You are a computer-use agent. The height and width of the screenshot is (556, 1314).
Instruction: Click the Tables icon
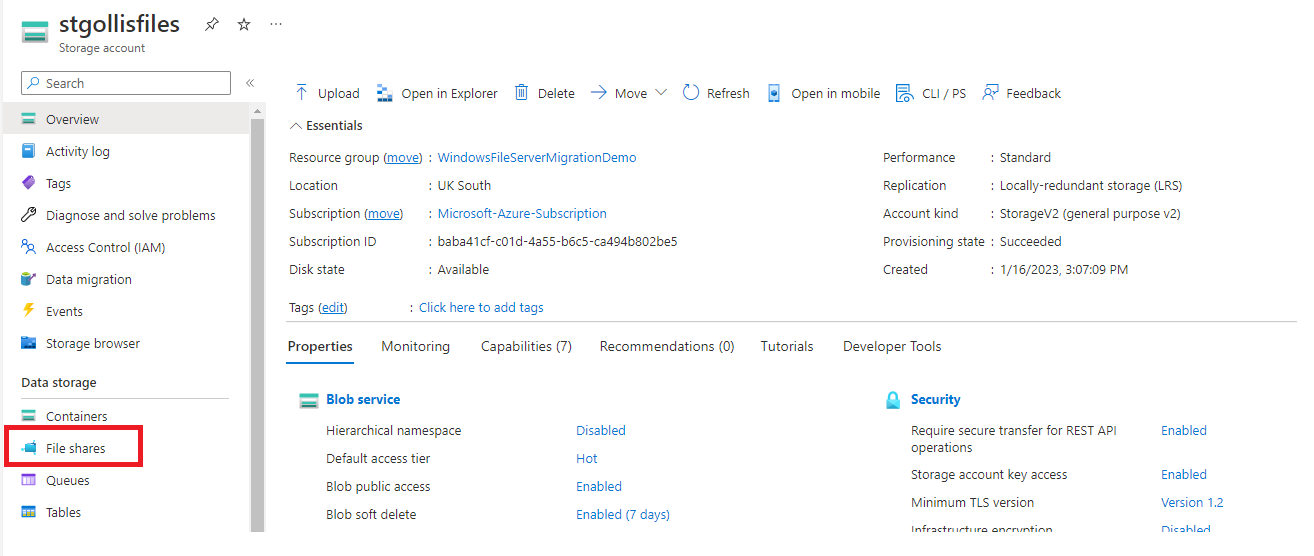pos(29,512)
